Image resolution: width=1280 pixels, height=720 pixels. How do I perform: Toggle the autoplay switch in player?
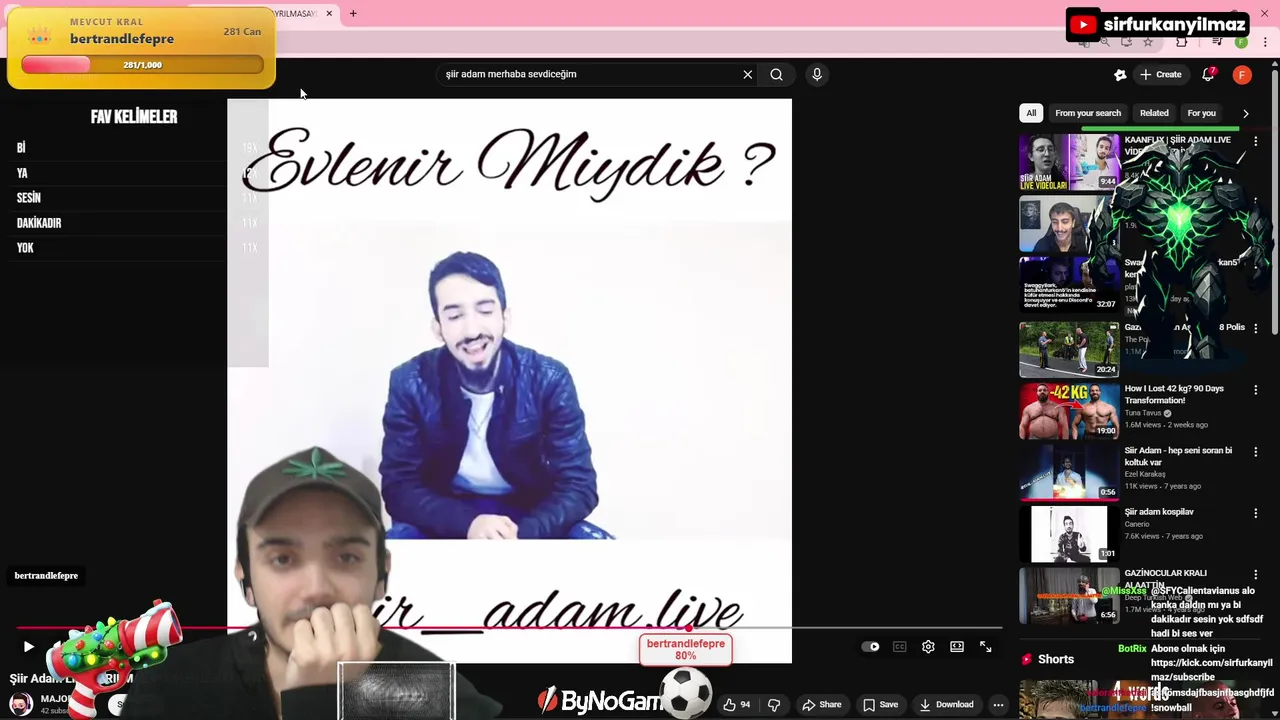click(x=871, y=647)
